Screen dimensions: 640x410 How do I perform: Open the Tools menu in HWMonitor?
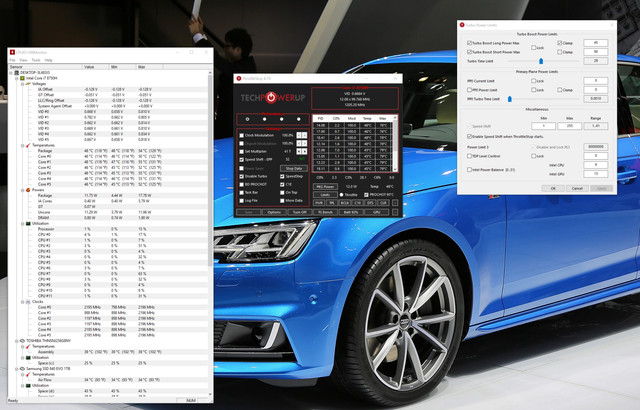tap(37, 59)
